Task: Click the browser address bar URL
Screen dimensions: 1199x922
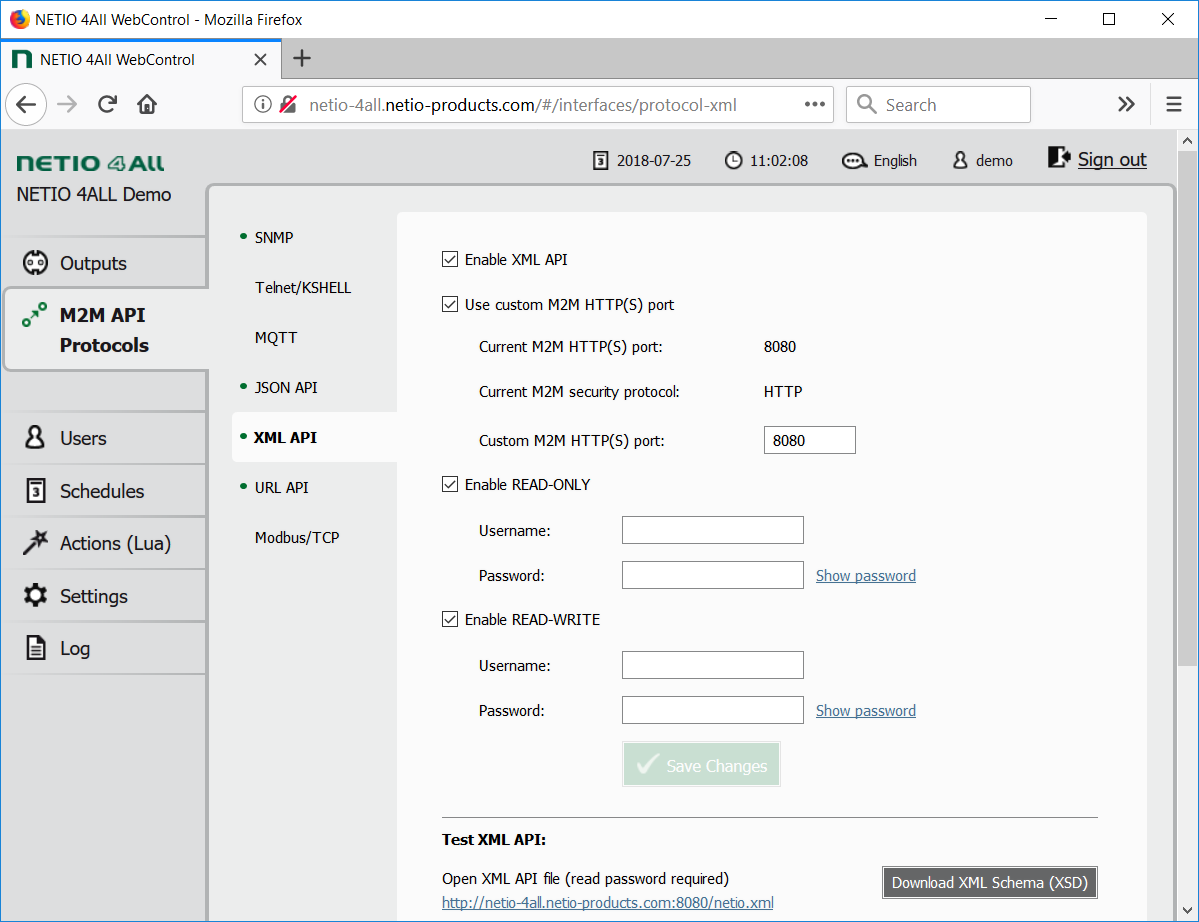Action: click(x=523, y=105)
